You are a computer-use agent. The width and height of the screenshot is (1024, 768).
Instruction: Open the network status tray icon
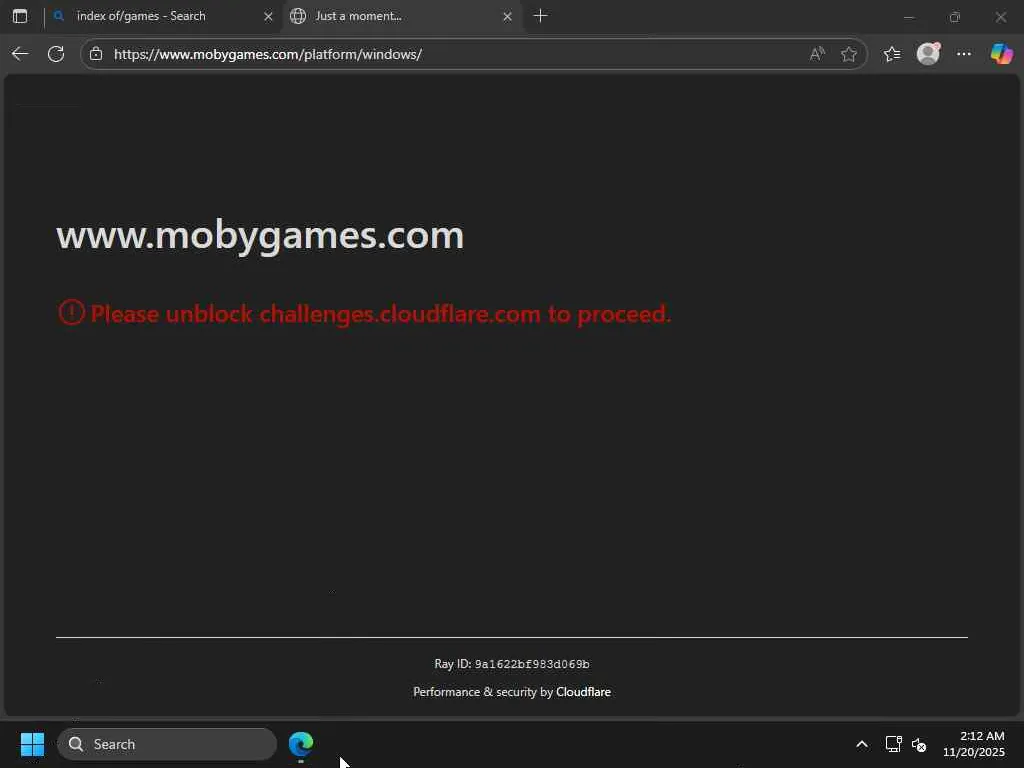tap(893, 744)
